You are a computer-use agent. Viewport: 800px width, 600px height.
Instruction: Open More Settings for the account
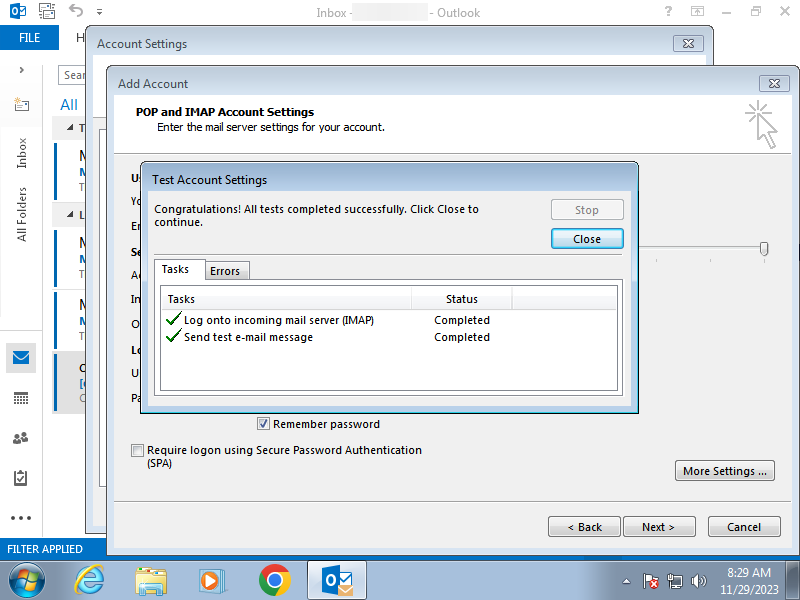tap(725, 471)
